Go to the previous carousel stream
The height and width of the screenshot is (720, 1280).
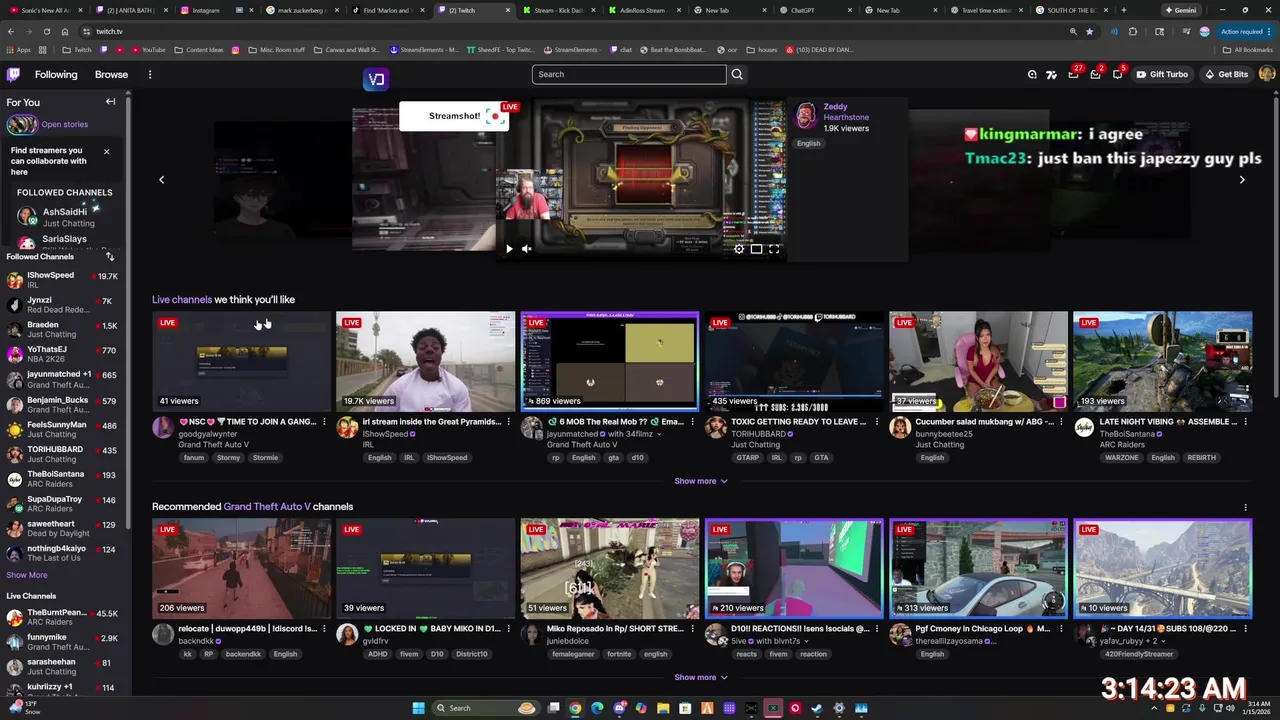(161, 180)
